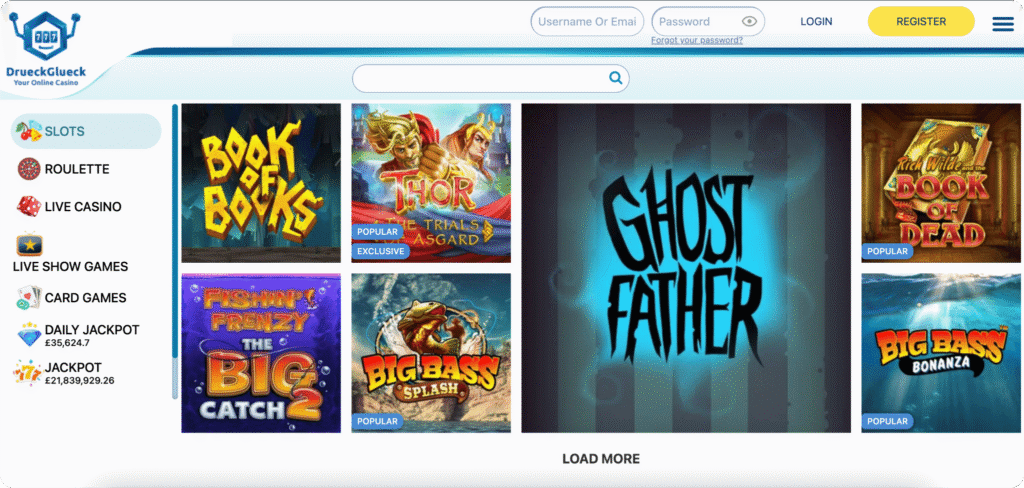Select the ROULETTE category
The width and height of the screenshot is (1024, 488).
coord(76,169)
